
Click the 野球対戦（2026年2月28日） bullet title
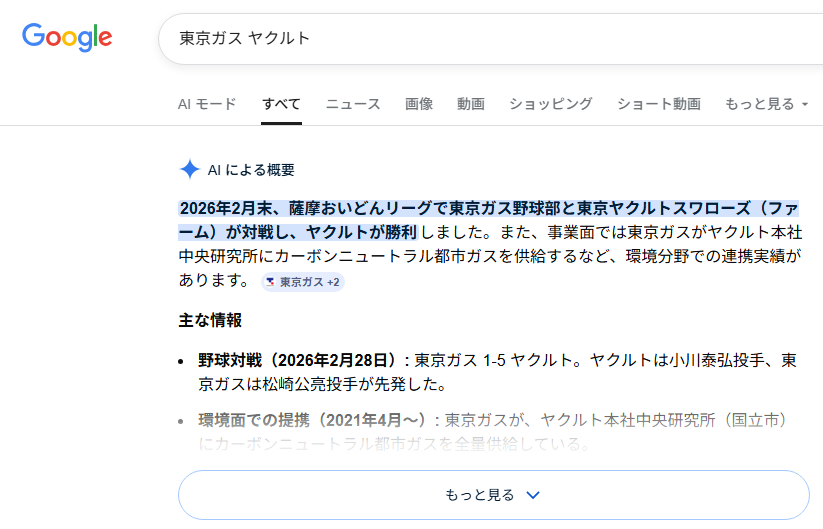coord(301,360)
